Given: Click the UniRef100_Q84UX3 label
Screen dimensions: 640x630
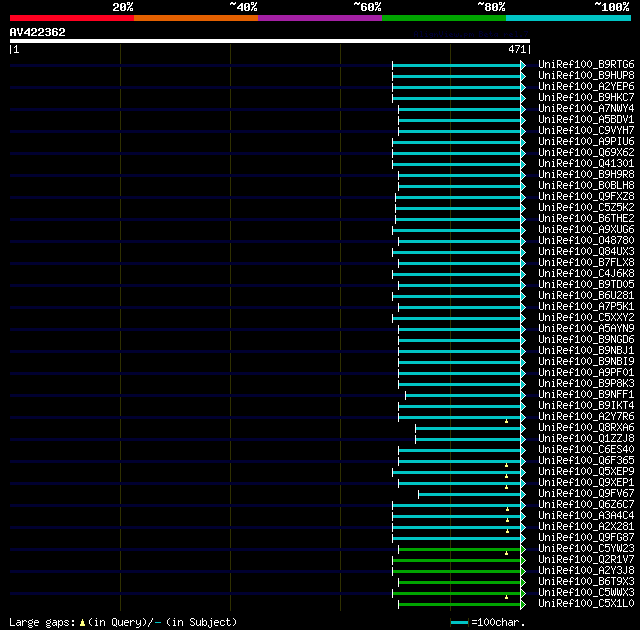Looking at the screenshot, I should (x=586, y=252).
